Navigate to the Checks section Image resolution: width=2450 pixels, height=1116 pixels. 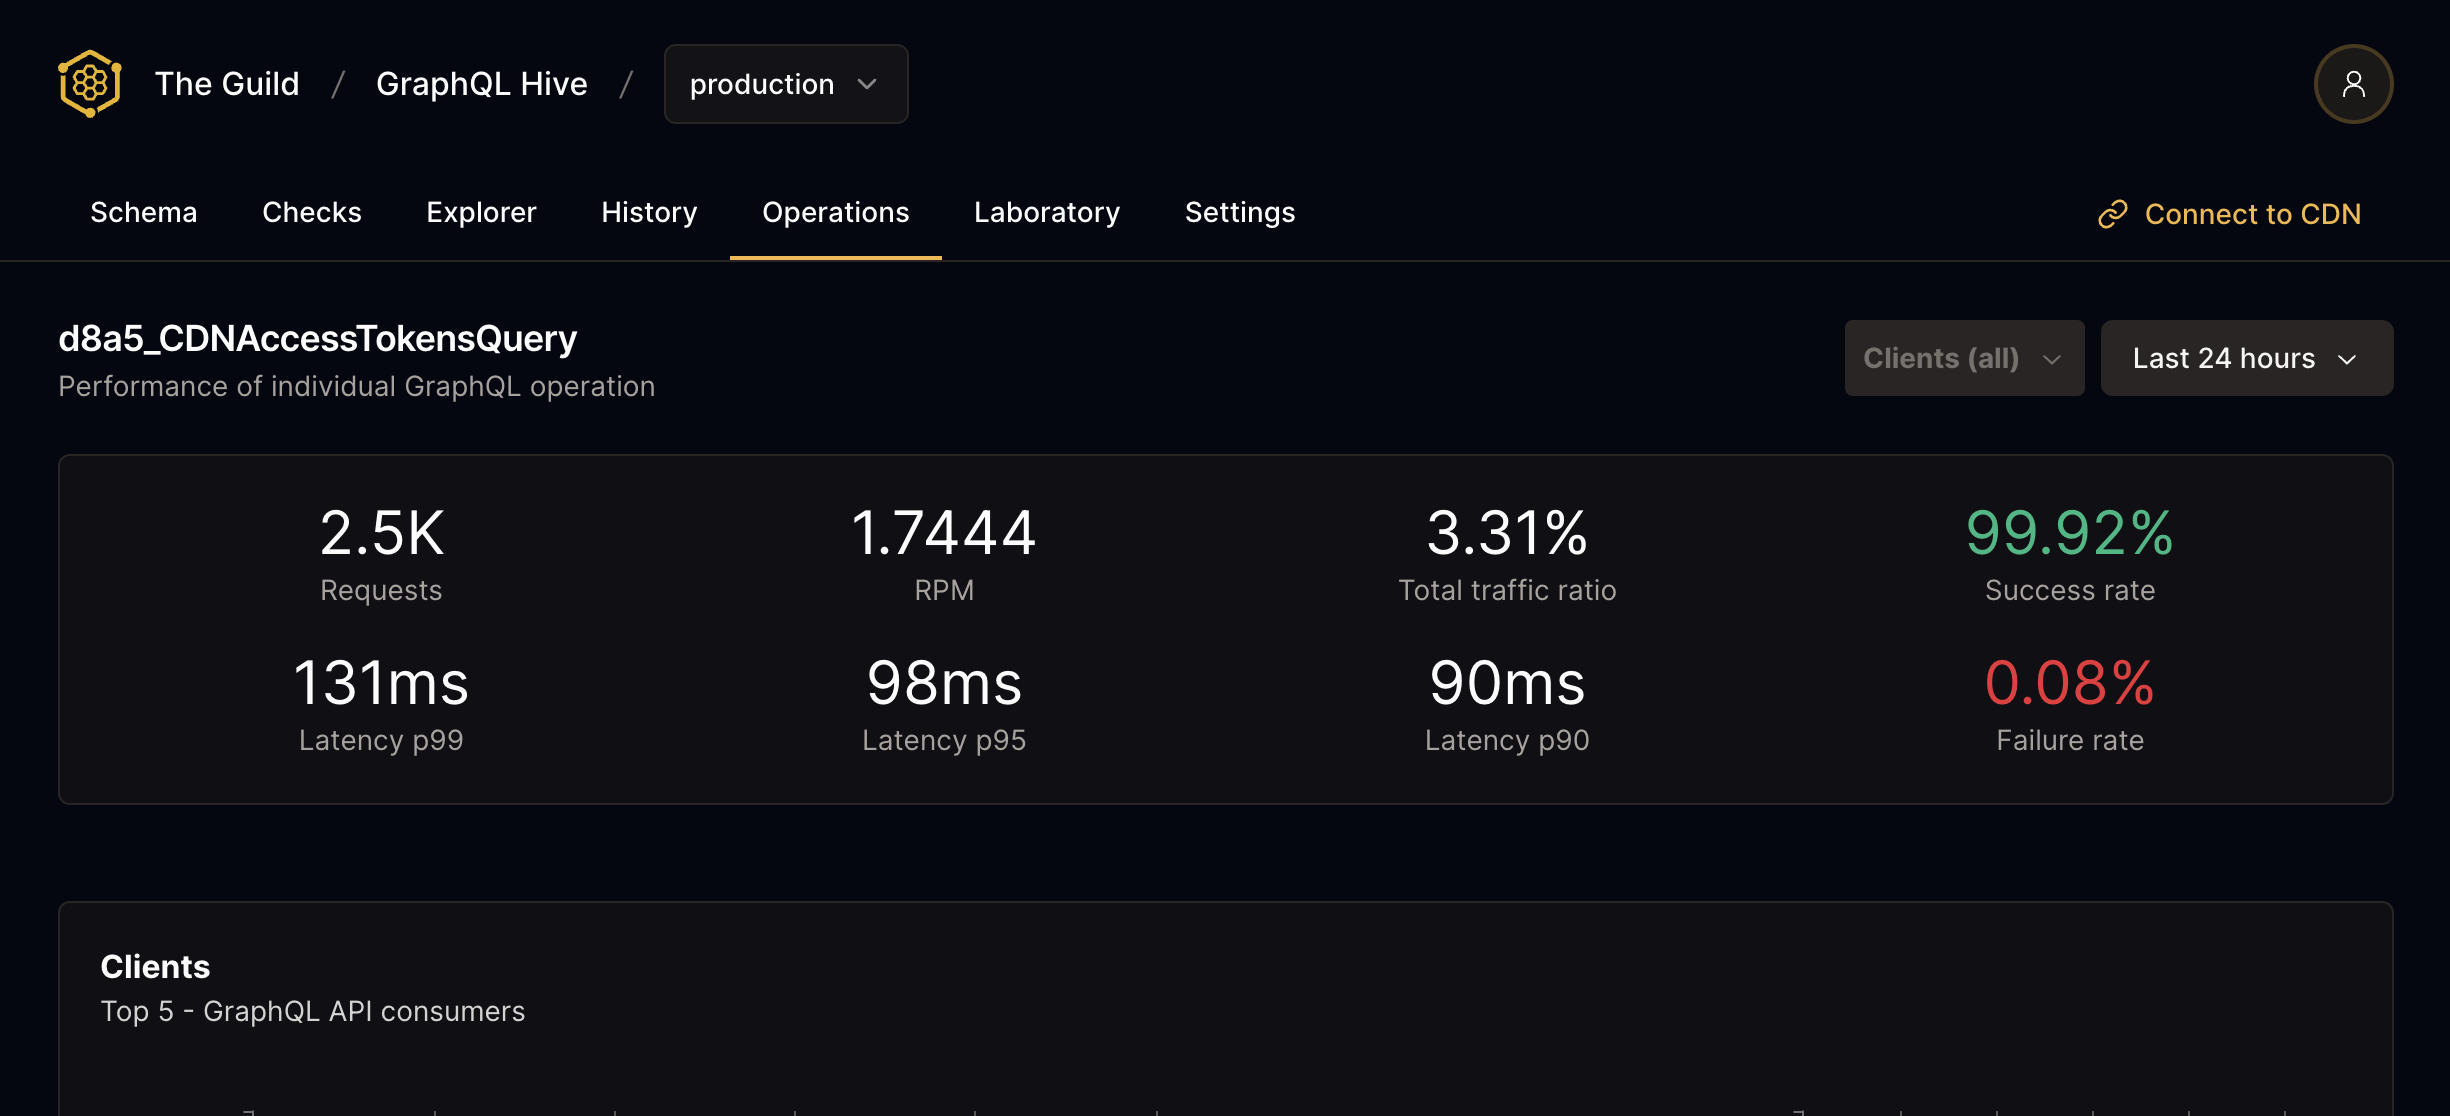pos(311,209)
